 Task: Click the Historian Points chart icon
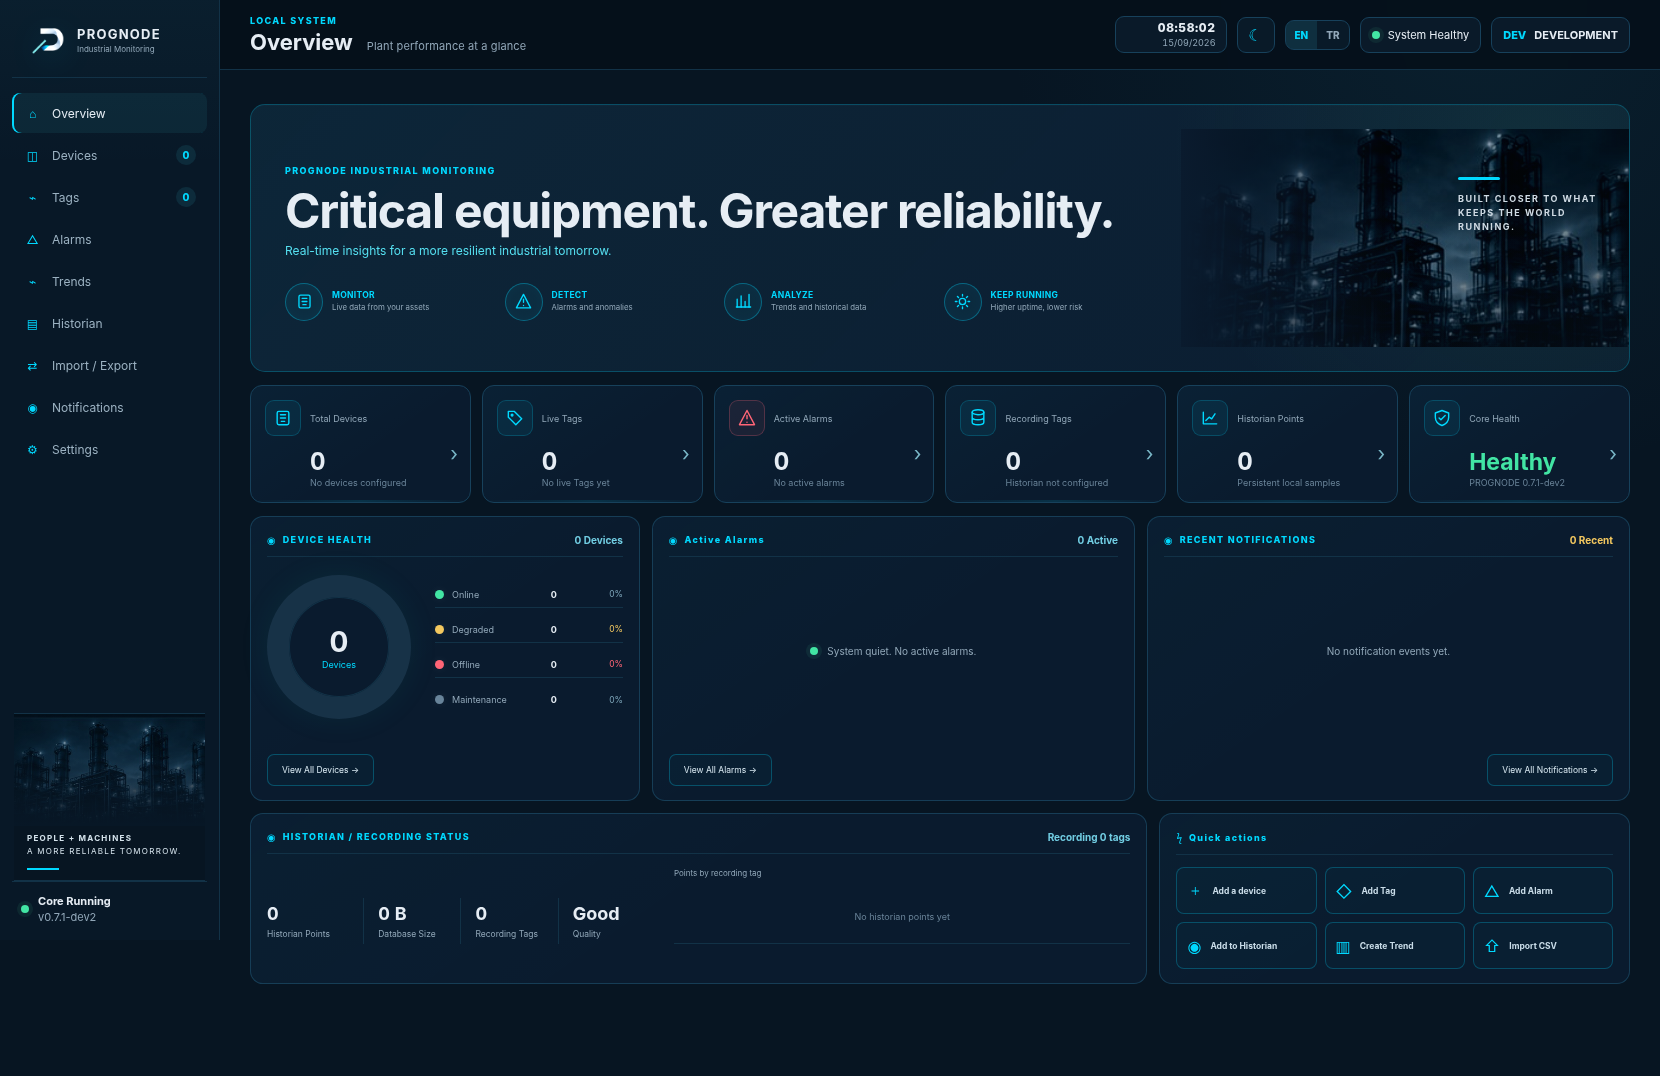point(1210,418)
